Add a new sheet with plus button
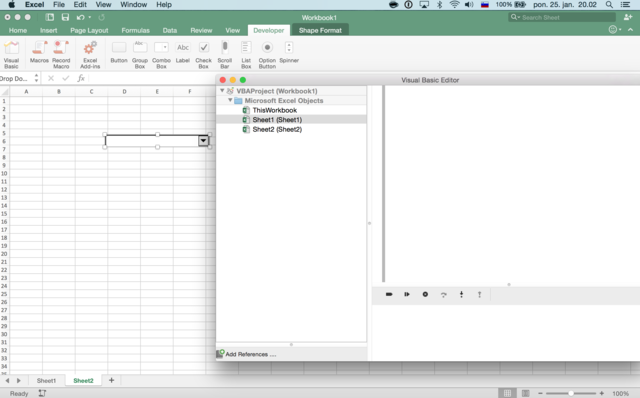Screen dimensions: 640x398 [111, 380]
